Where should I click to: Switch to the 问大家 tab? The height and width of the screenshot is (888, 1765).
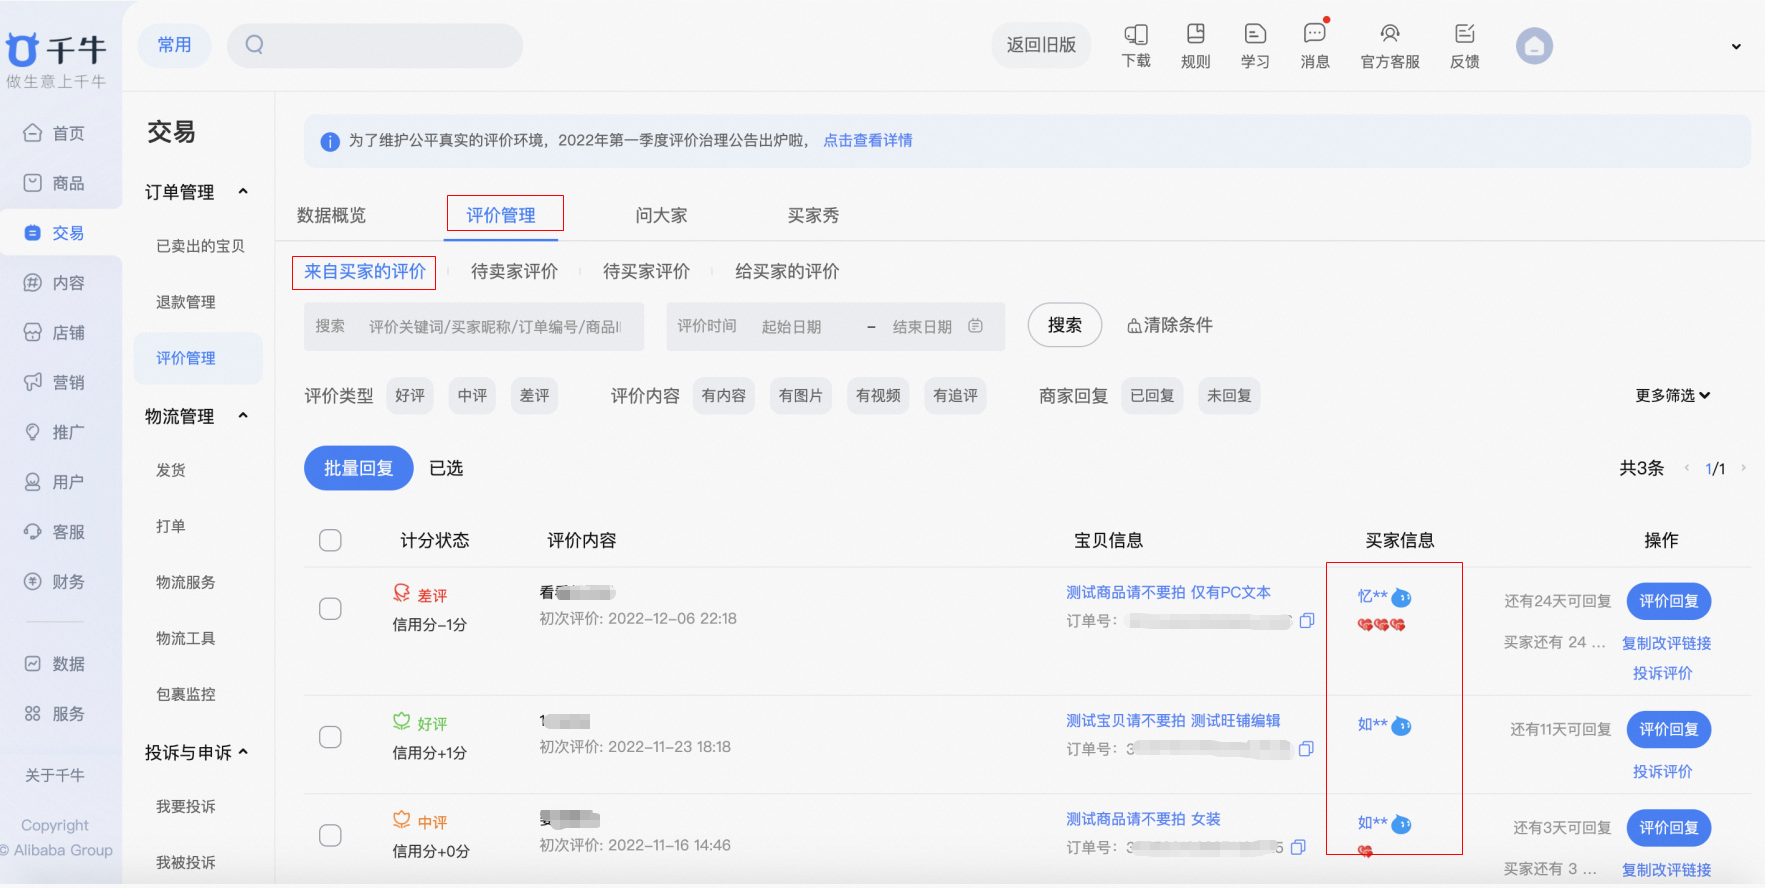pyautogui.click(x=661, y=215)
